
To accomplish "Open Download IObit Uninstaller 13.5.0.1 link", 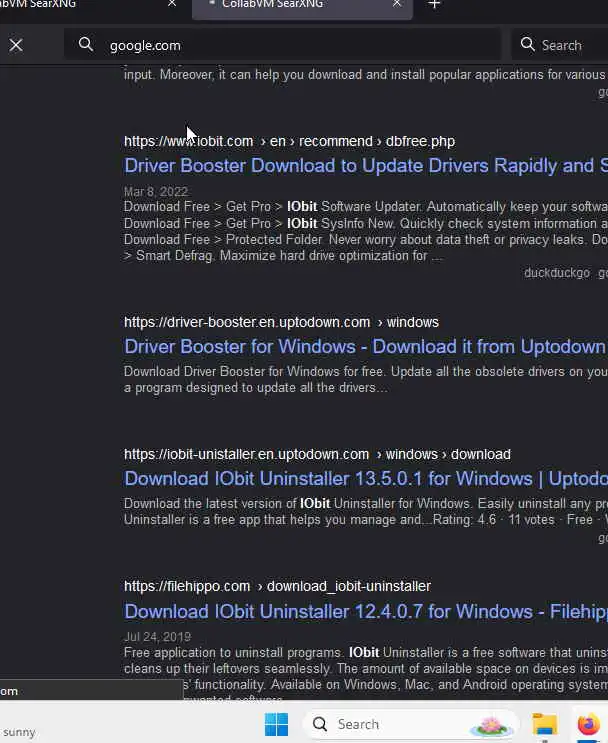I will click(x=366, y=479).
